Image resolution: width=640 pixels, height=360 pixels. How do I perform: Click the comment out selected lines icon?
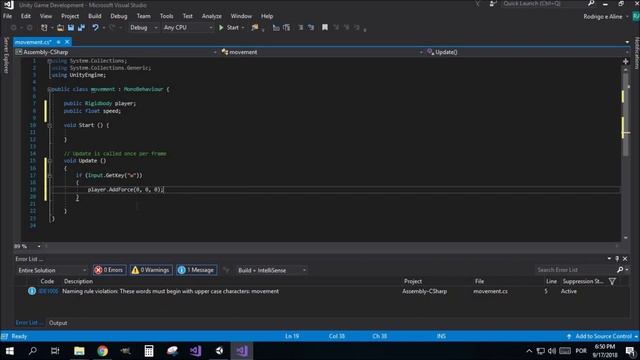(x=276, y=28)
